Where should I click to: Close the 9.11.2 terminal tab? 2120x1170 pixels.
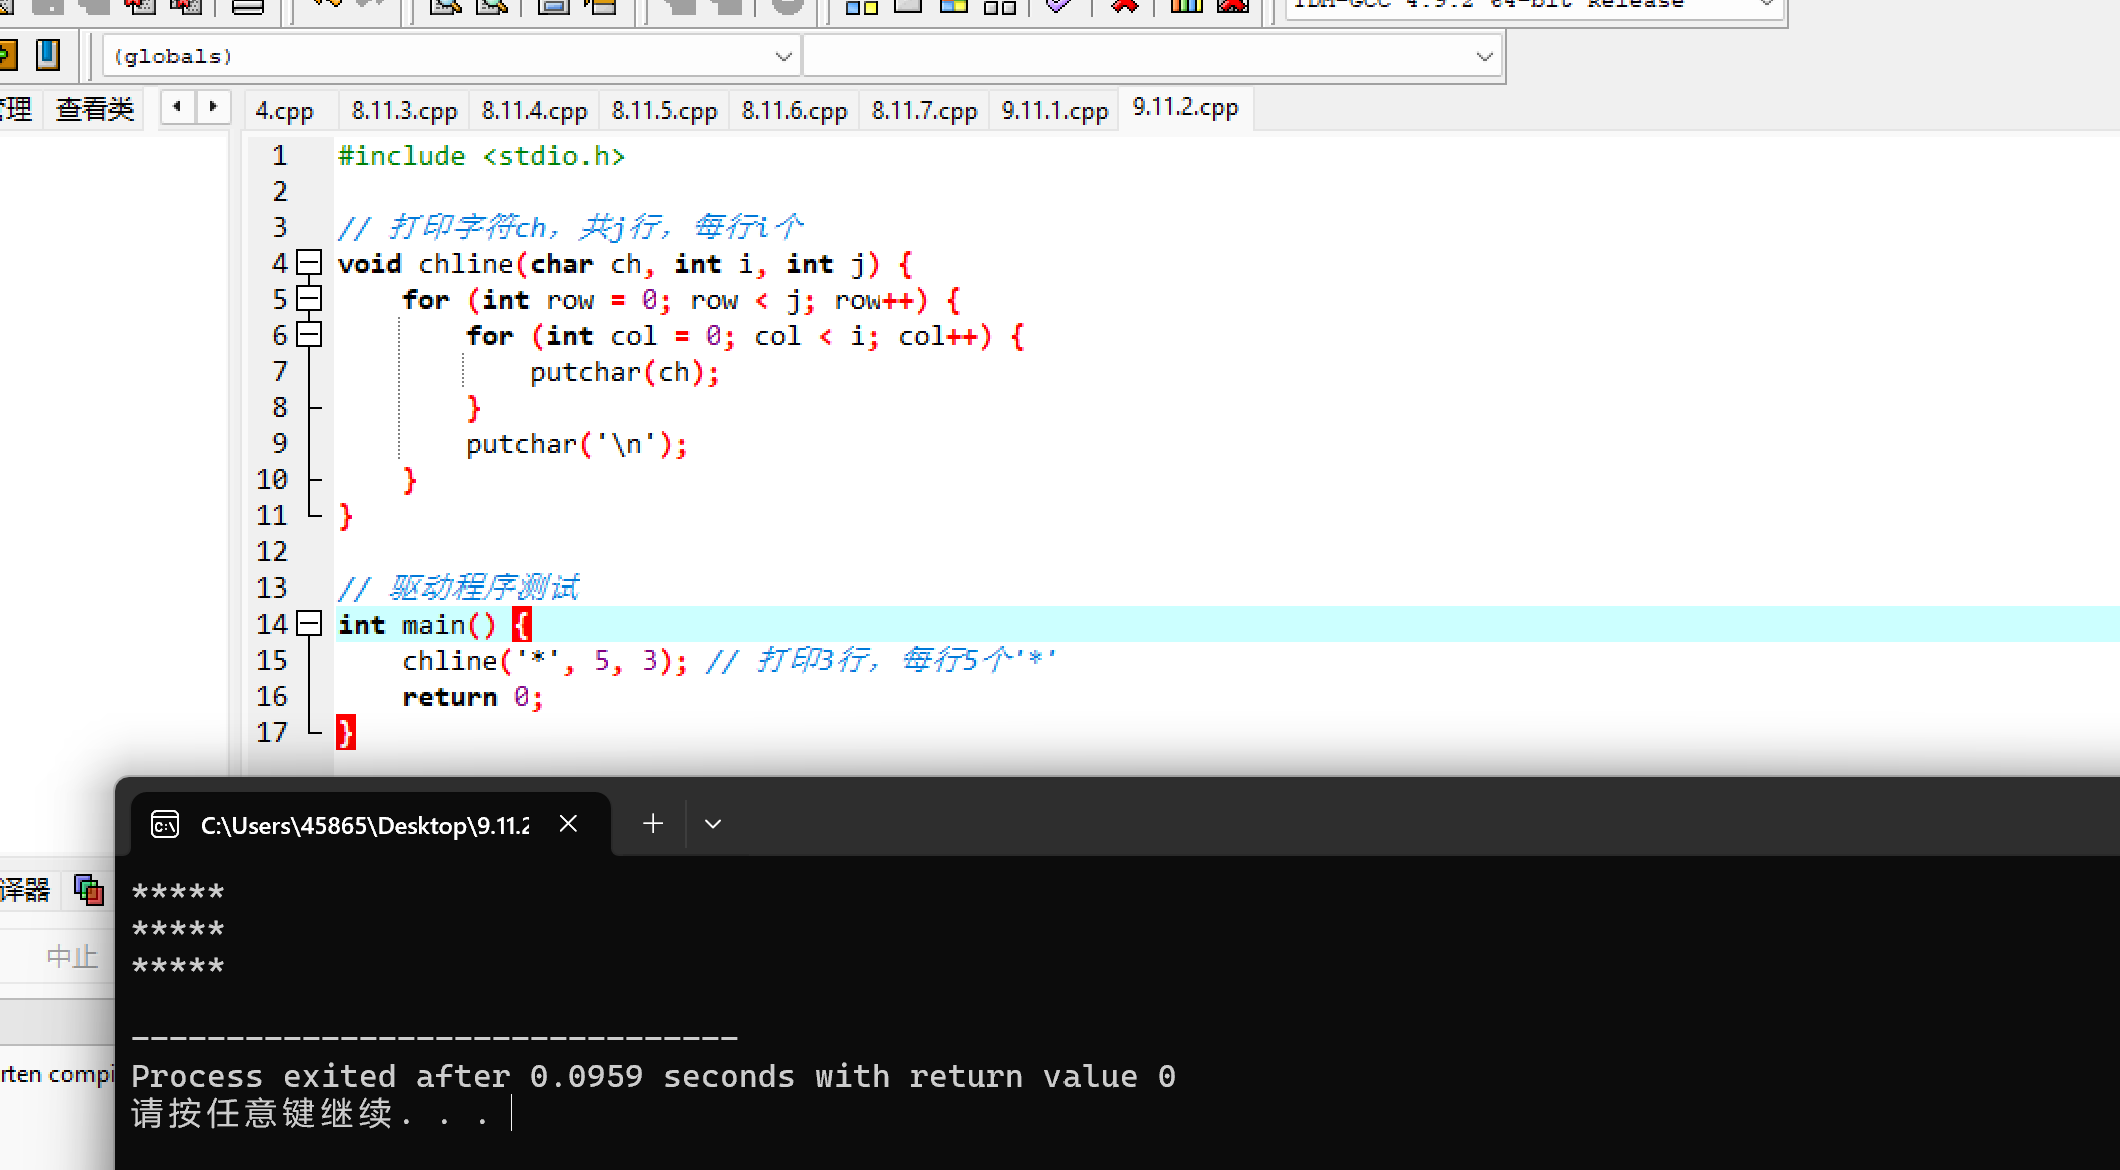click(568, 824)
